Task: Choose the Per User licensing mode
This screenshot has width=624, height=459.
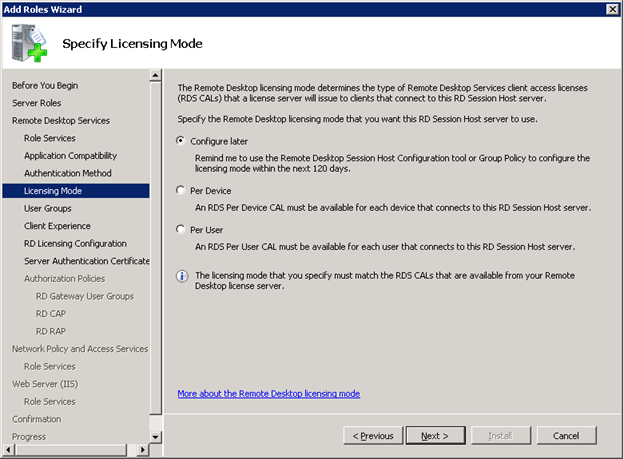Action: [180, 229]
